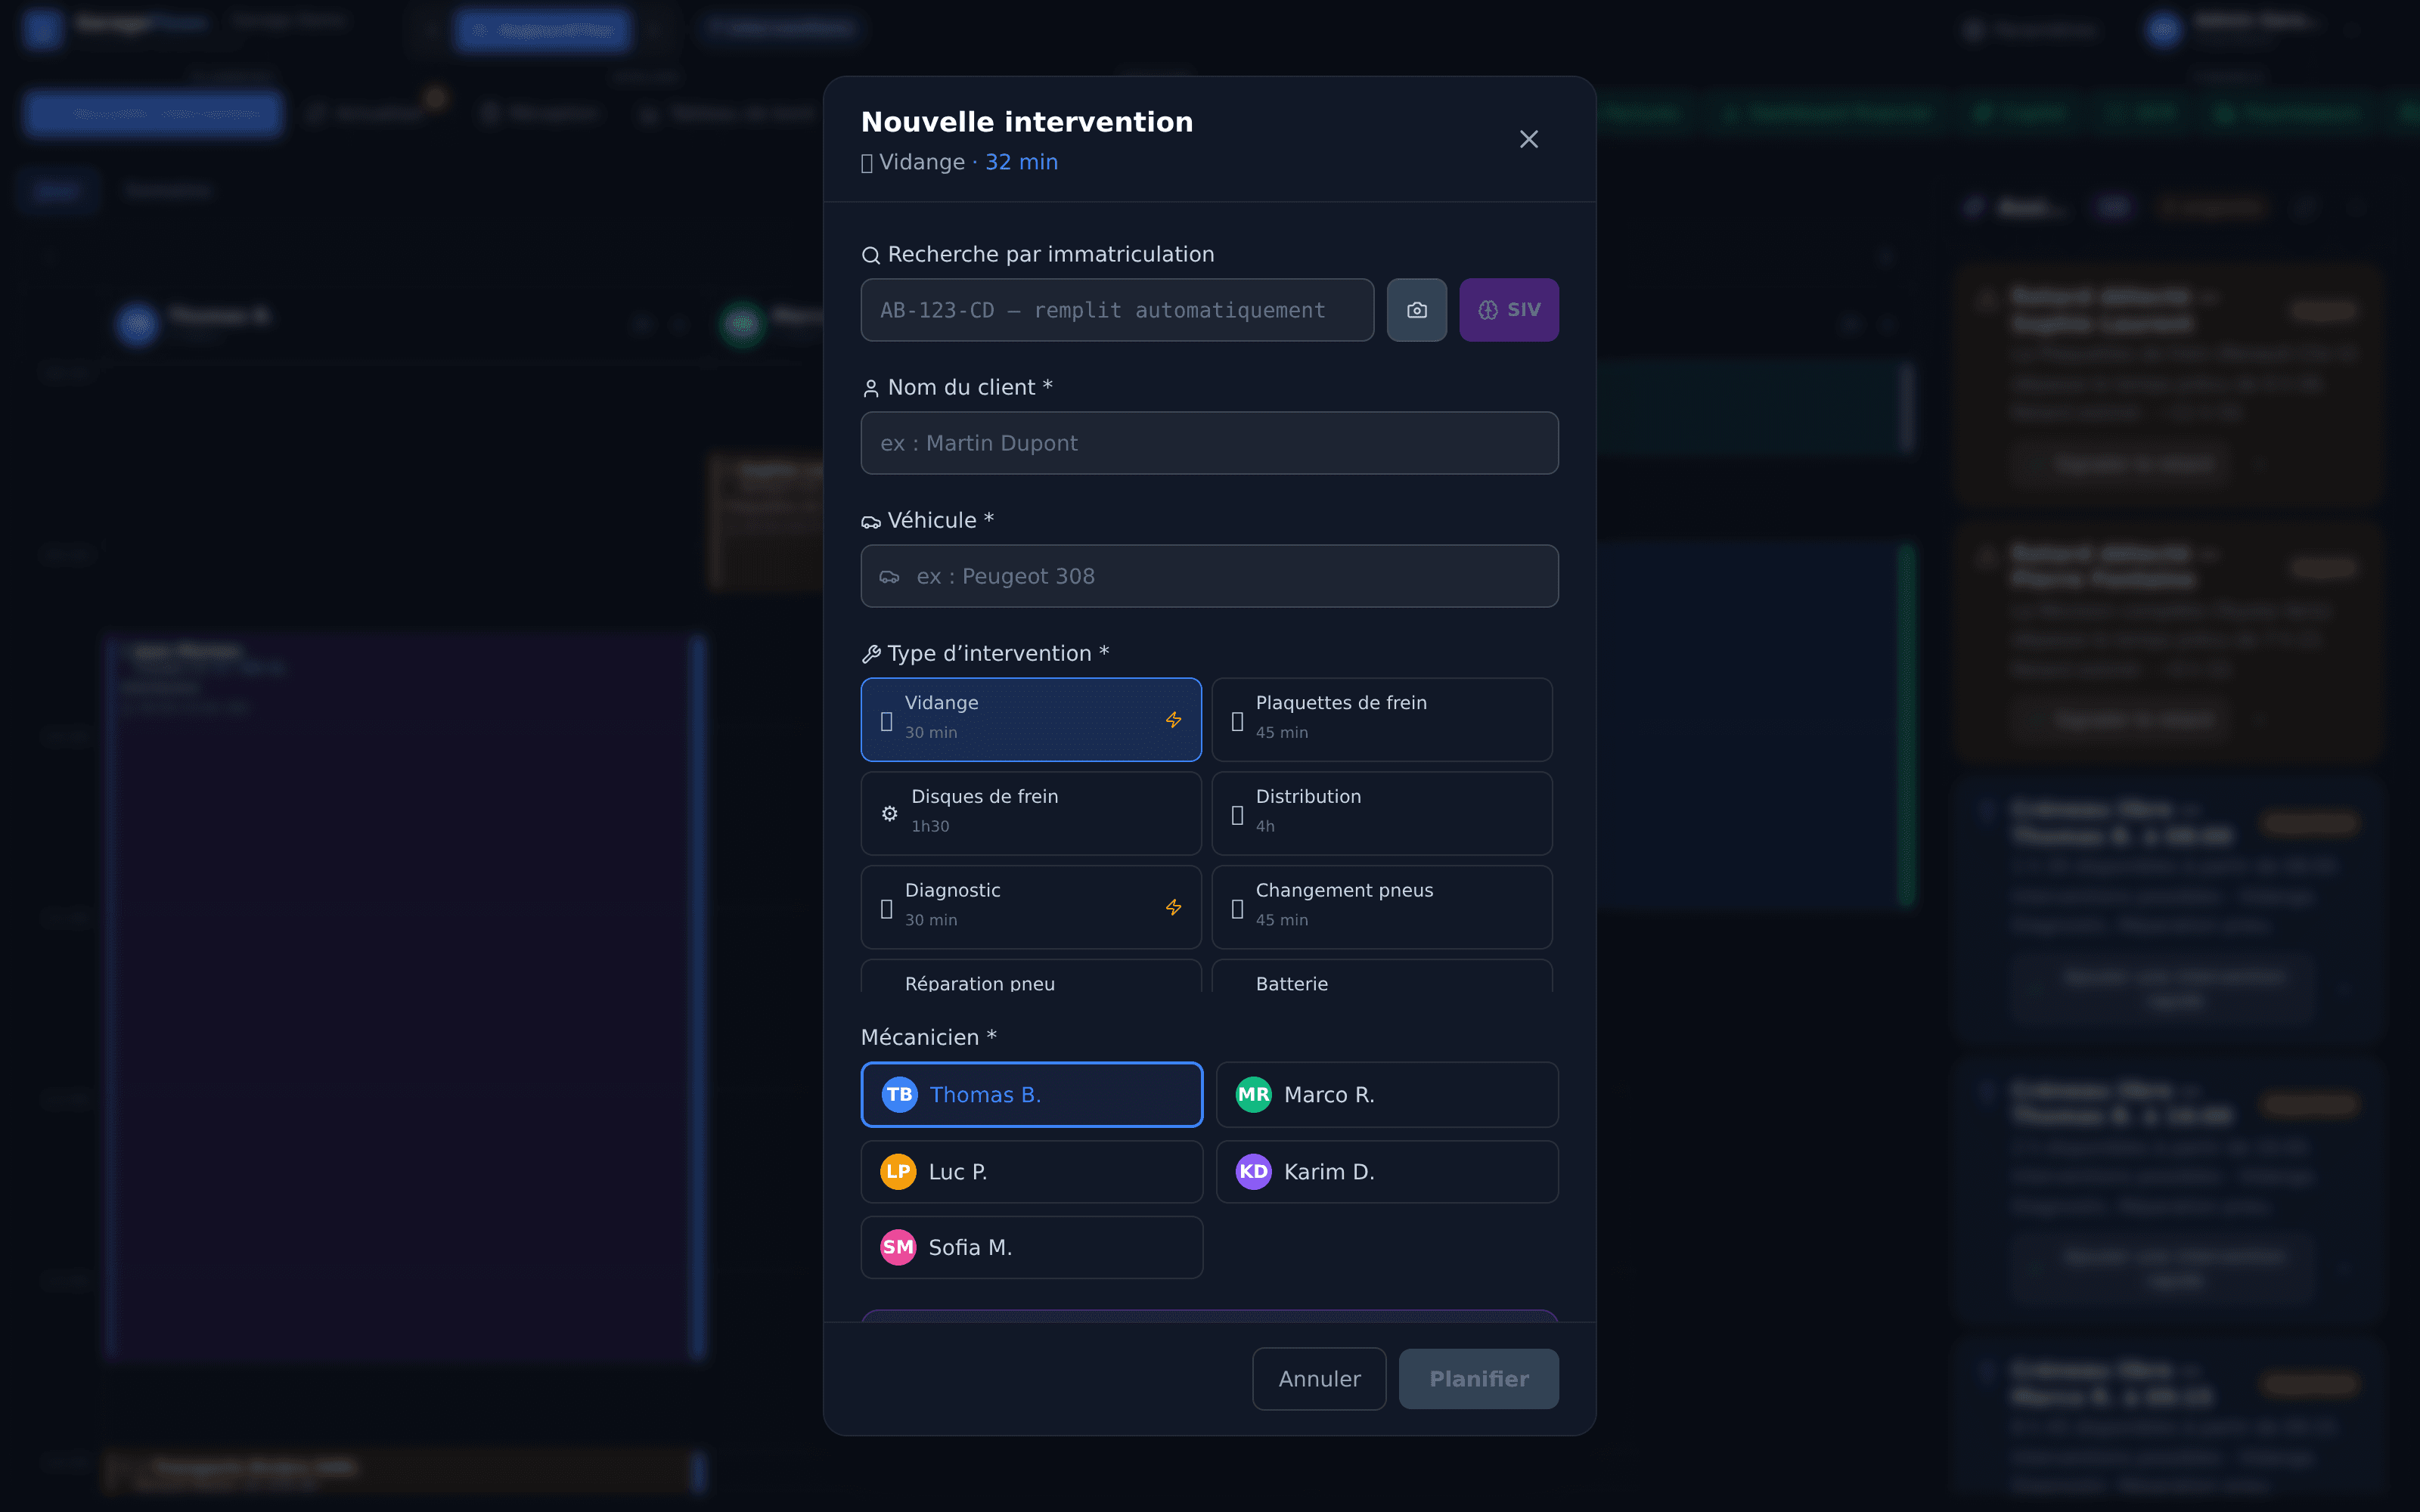The width and height of the screenshot is (2420, 1512).
Task: Assign mechanic Marco R.
Action: coord(1386,1094)
